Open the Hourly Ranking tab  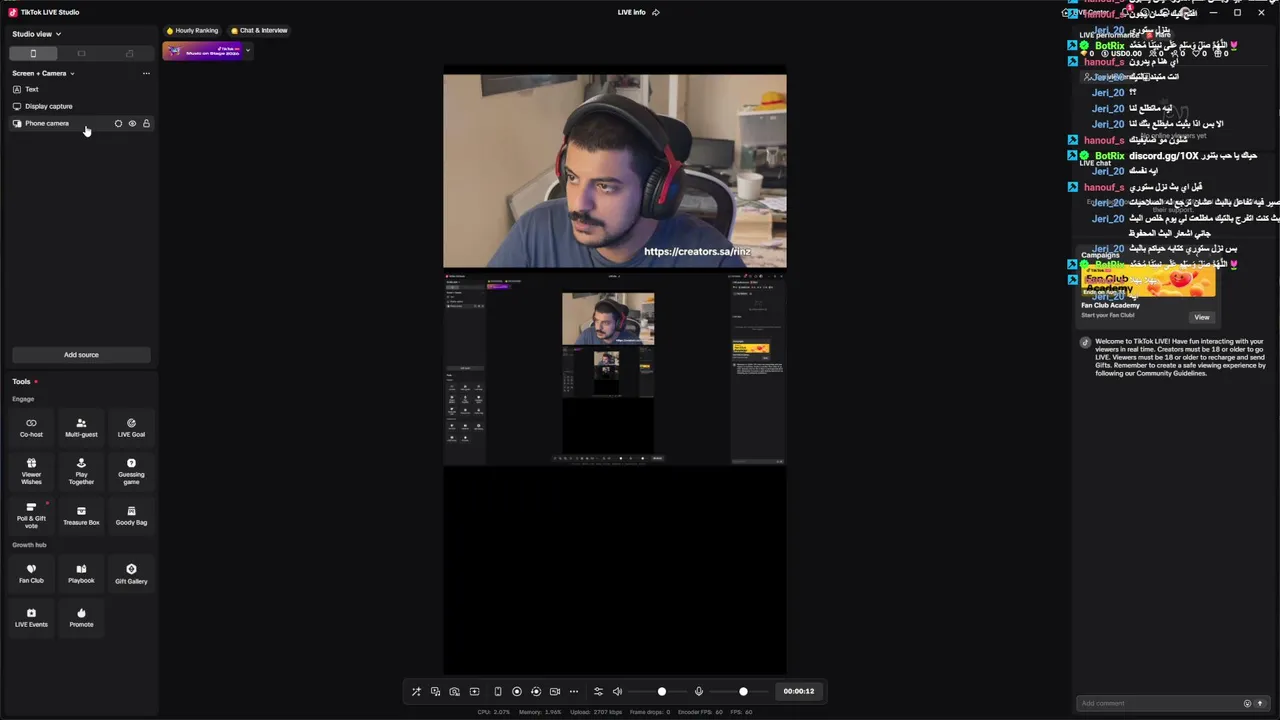coord(192,30)
